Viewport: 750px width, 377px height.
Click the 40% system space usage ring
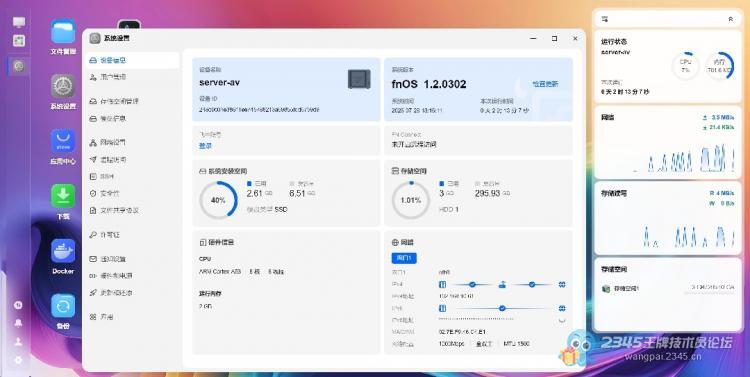(218, 200)
